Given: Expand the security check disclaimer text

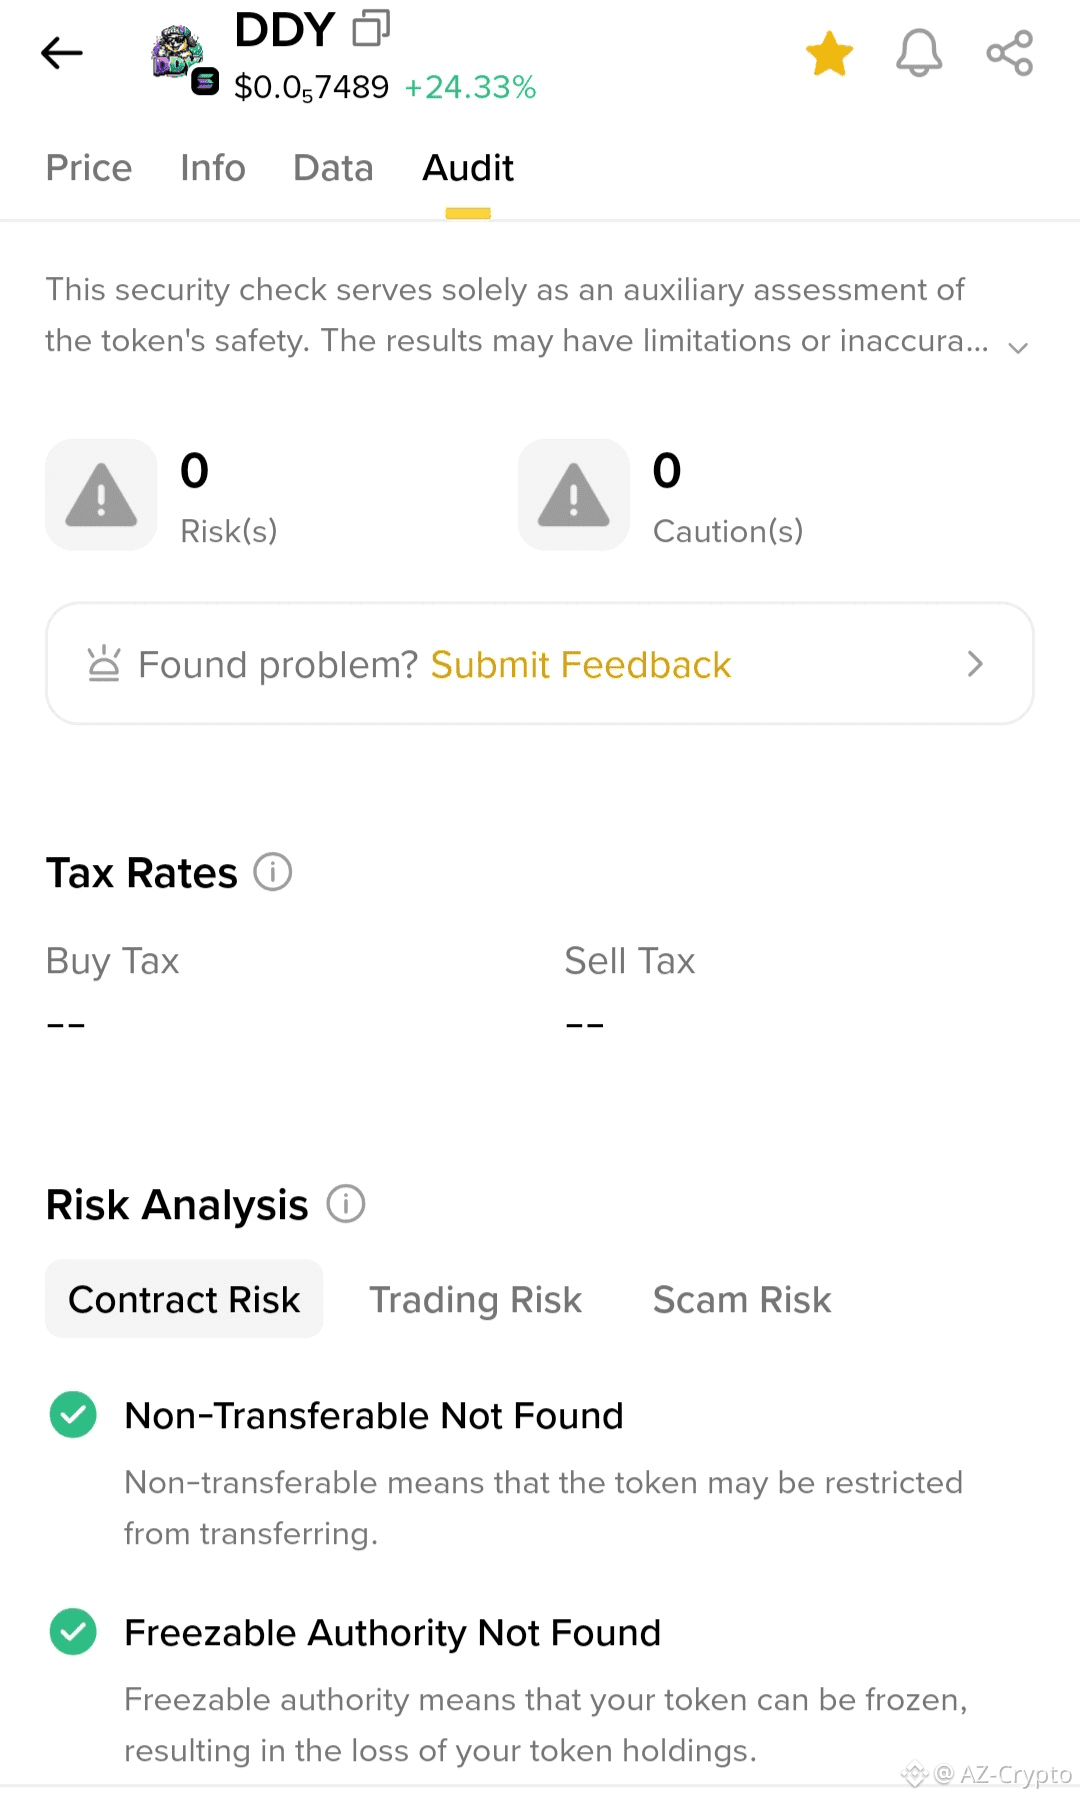Looking at the screenshot, I should [x=1018, y=347].
